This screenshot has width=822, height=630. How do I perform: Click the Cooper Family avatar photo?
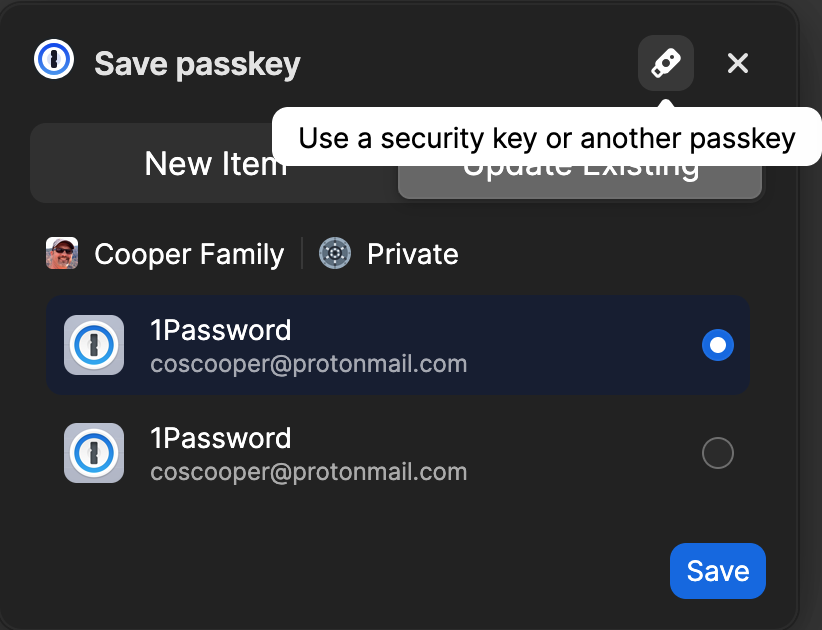62,254
